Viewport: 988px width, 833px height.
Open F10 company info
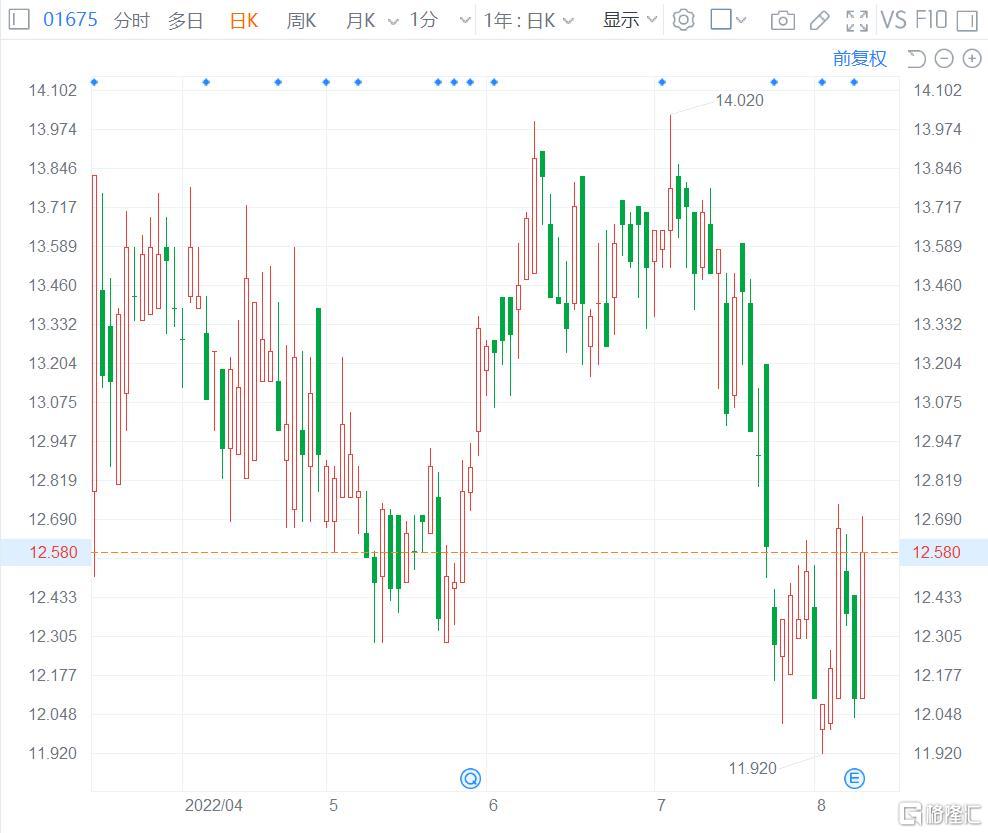[x=930, y=20]
